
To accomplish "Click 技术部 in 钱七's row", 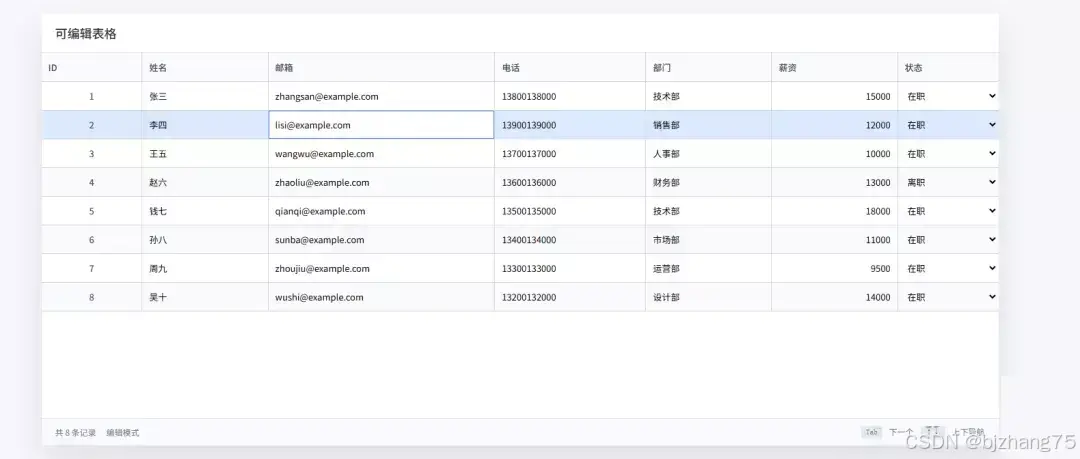I will [x=708, y=211].
